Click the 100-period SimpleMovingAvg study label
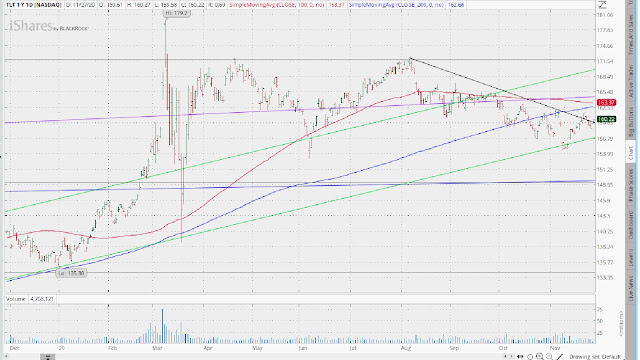The image size is (640, 360). (x=277, y=5)
